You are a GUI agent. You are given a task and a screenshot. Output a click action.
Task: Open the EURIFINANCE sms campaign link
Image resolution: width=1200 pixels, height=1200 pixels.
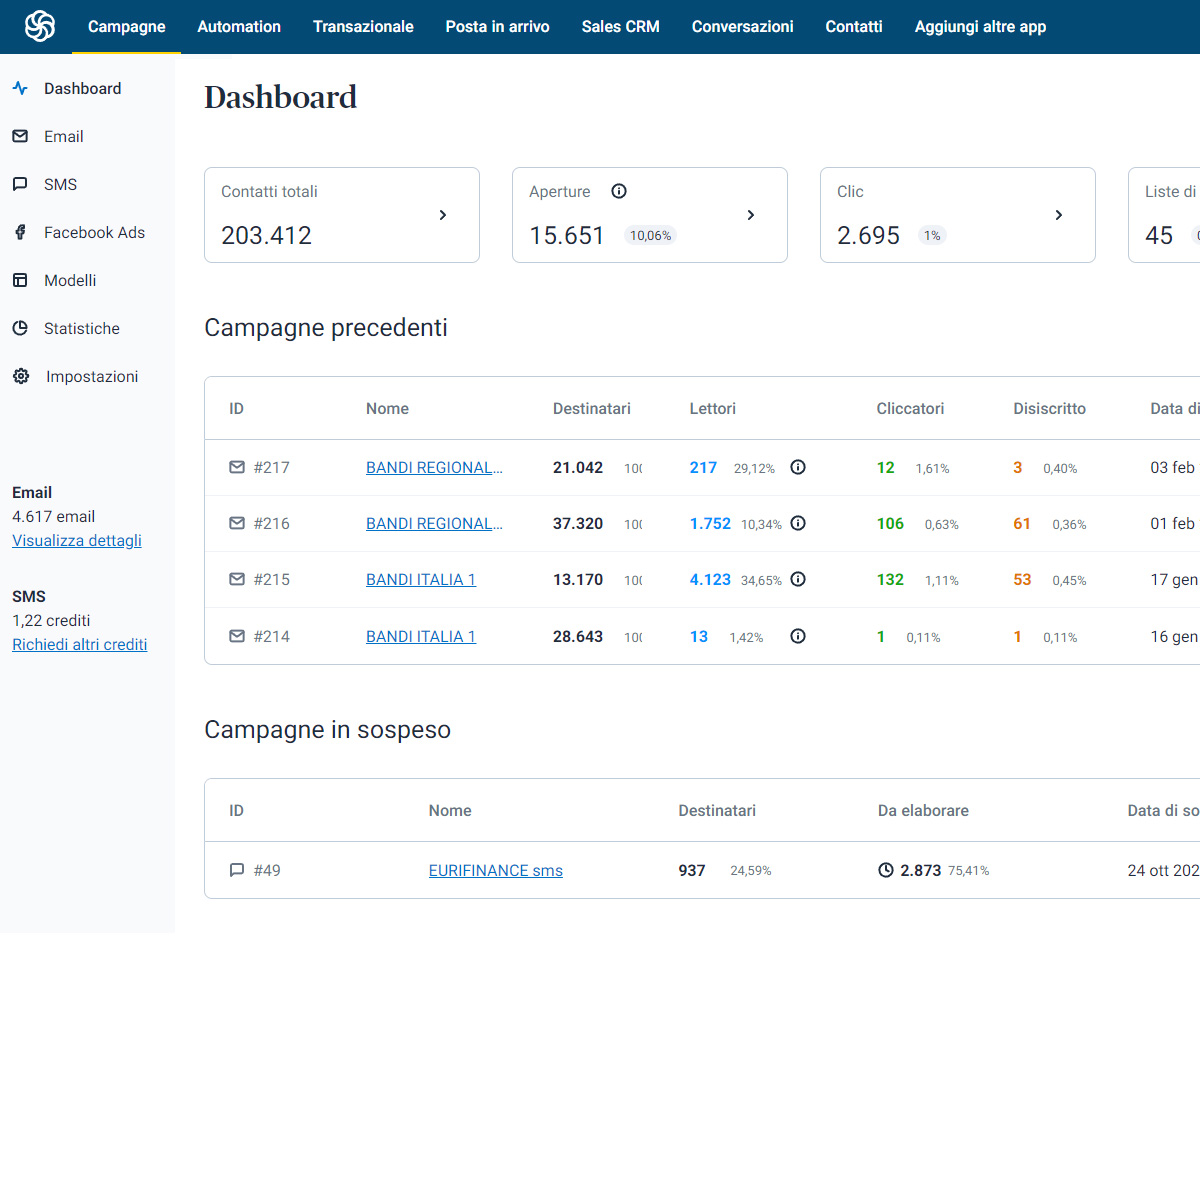point(495,871)
